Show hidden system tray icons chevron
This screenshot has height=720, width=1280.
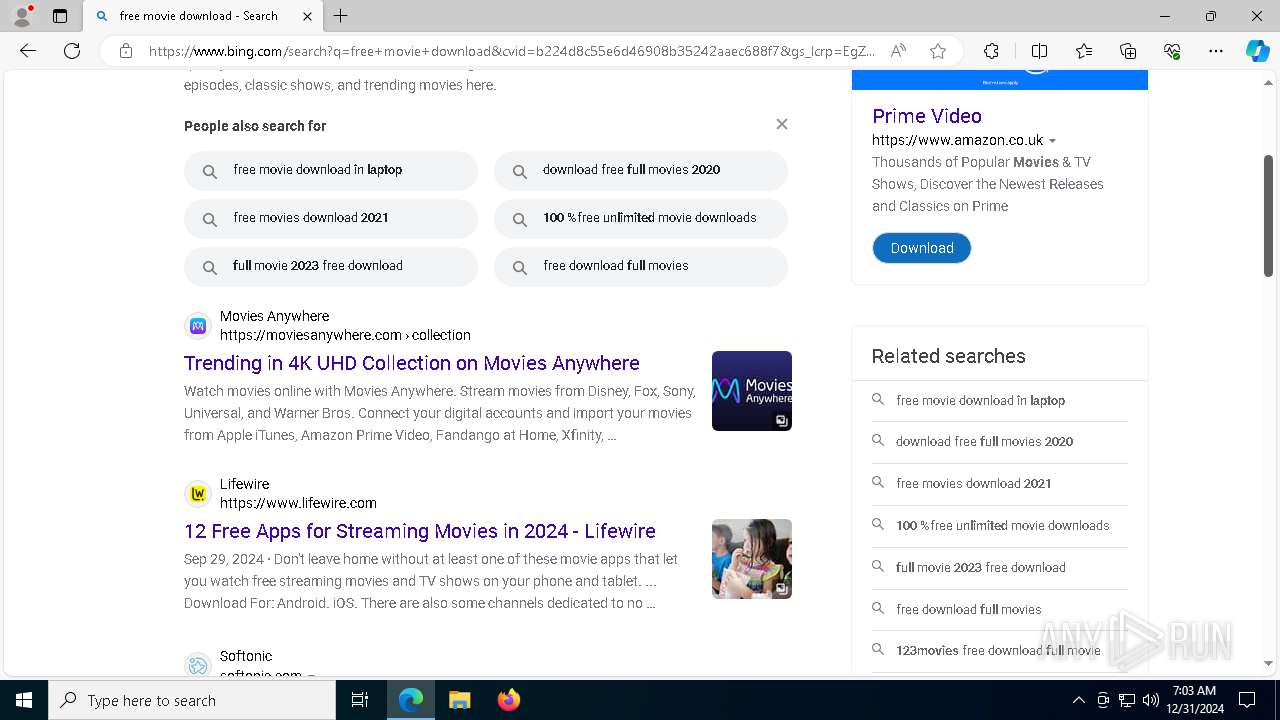coord(1078,700)
